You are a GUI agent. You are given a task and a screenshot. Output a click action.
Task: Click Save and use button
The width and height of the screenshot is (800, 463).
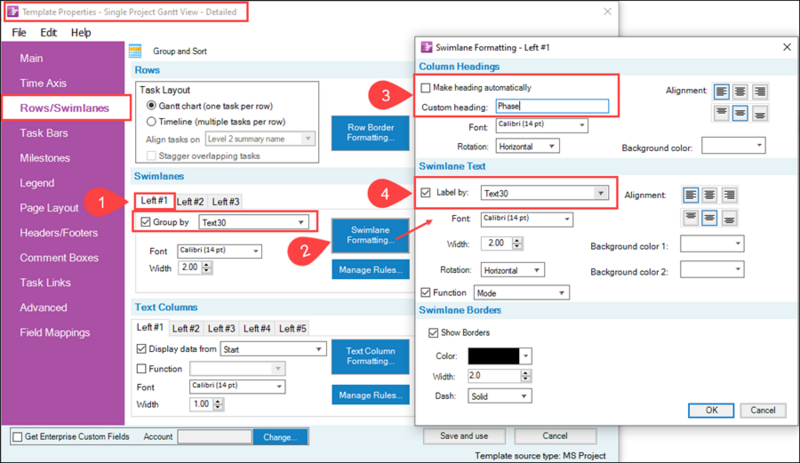pos(464,436)
